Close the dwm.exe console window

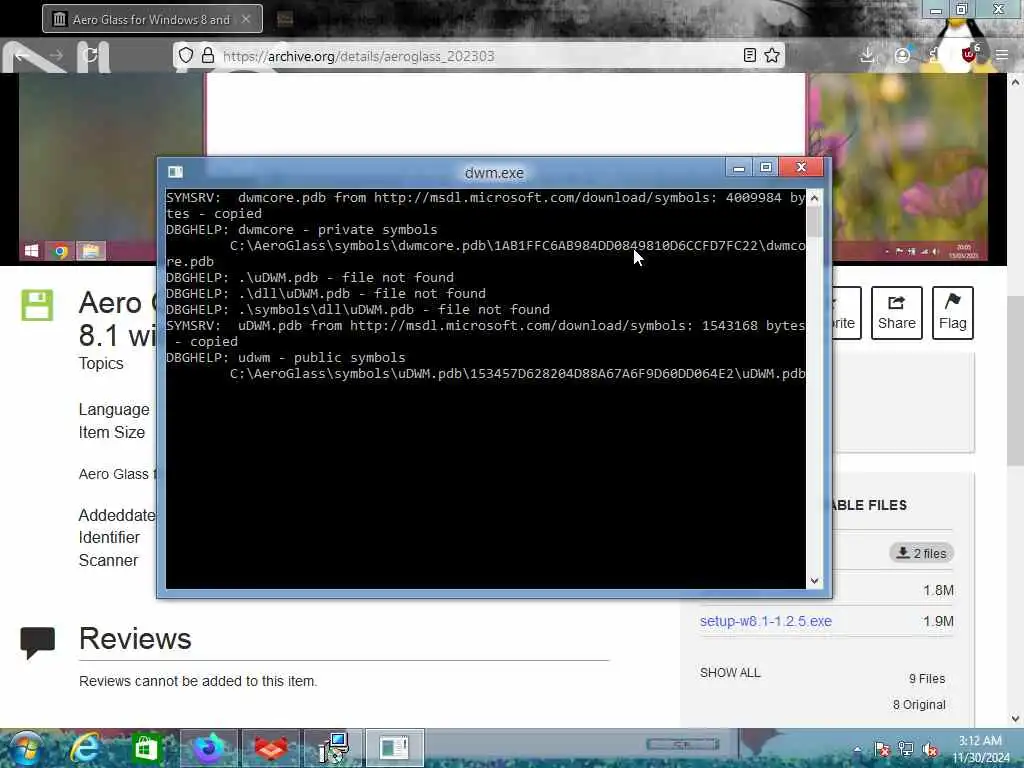click(x=801, y=168)
